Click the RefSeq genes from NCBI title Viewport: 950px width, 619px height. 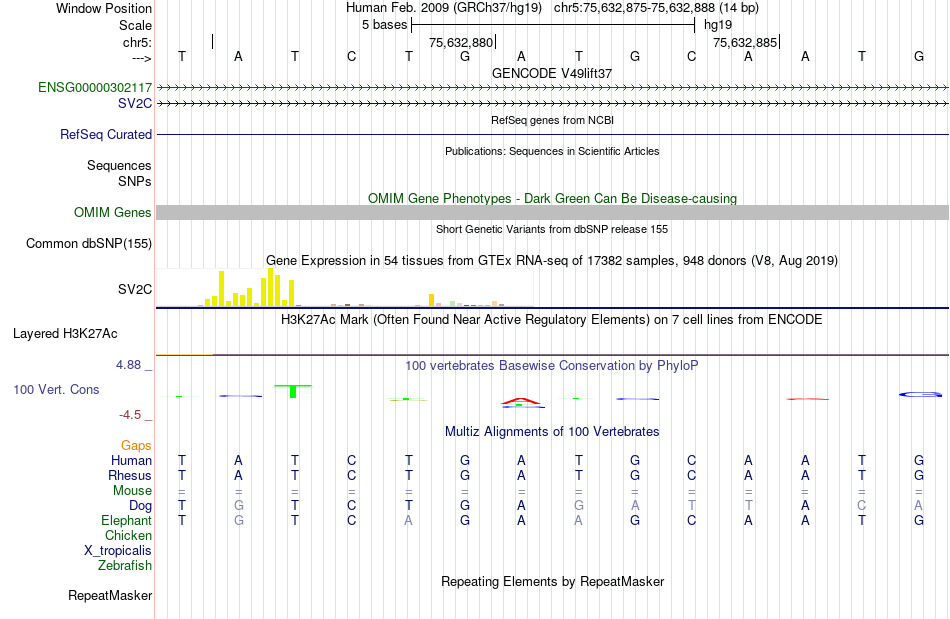[552, 120]
